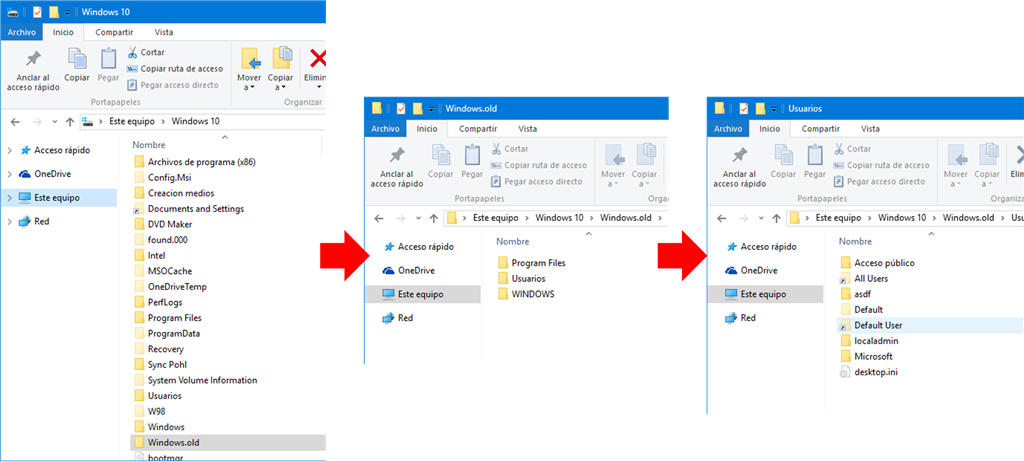Open Archivo tab in Windows 10 window
This screenshot has width=1024, height=461.
22,32
